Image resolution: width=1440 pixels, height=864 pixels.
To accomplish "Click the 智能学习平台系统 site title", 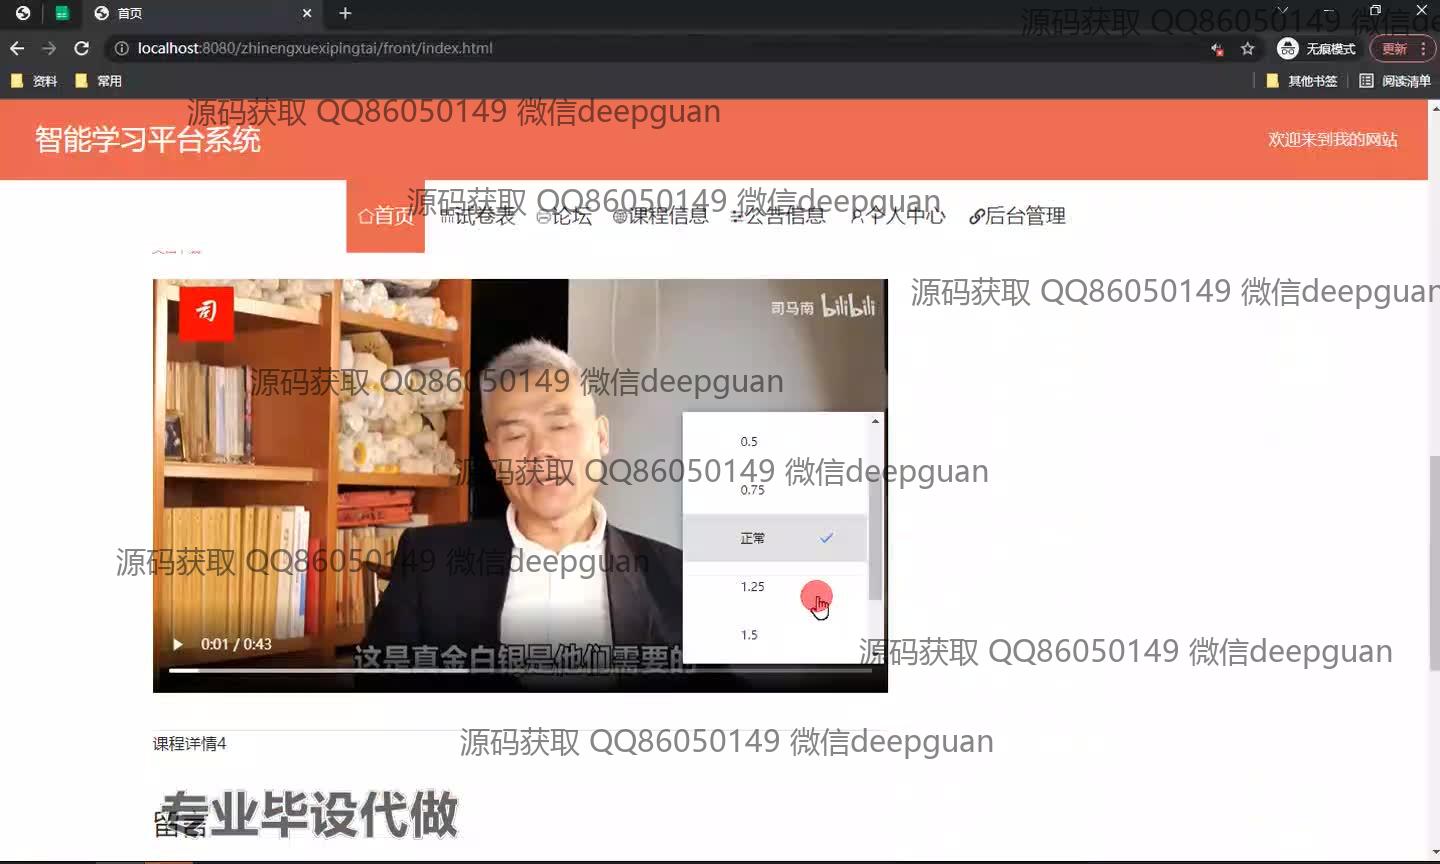I will pos(148,139).
